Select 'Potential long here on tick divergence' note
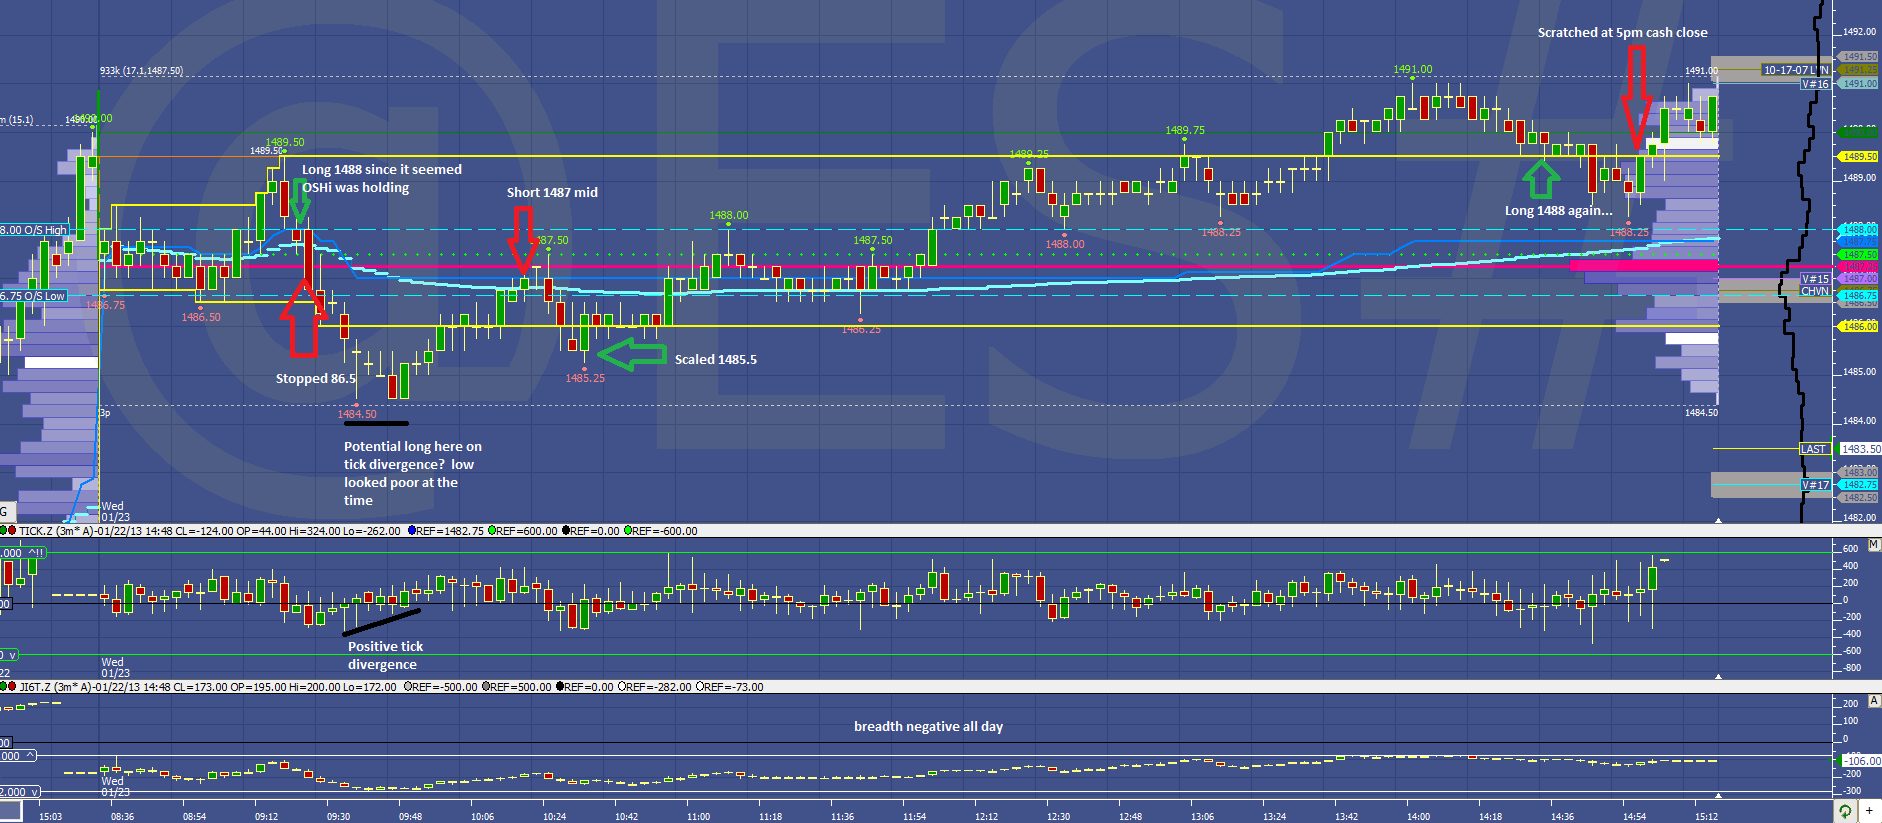The image size is (1882, 823). (413, 474)
